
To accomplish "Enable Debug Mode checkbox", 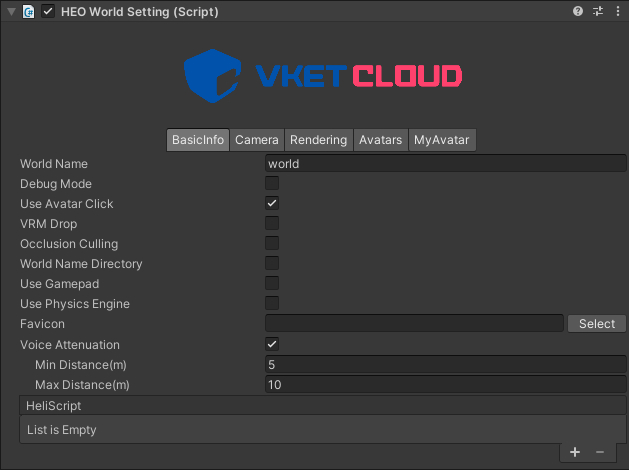I will 272,184.
